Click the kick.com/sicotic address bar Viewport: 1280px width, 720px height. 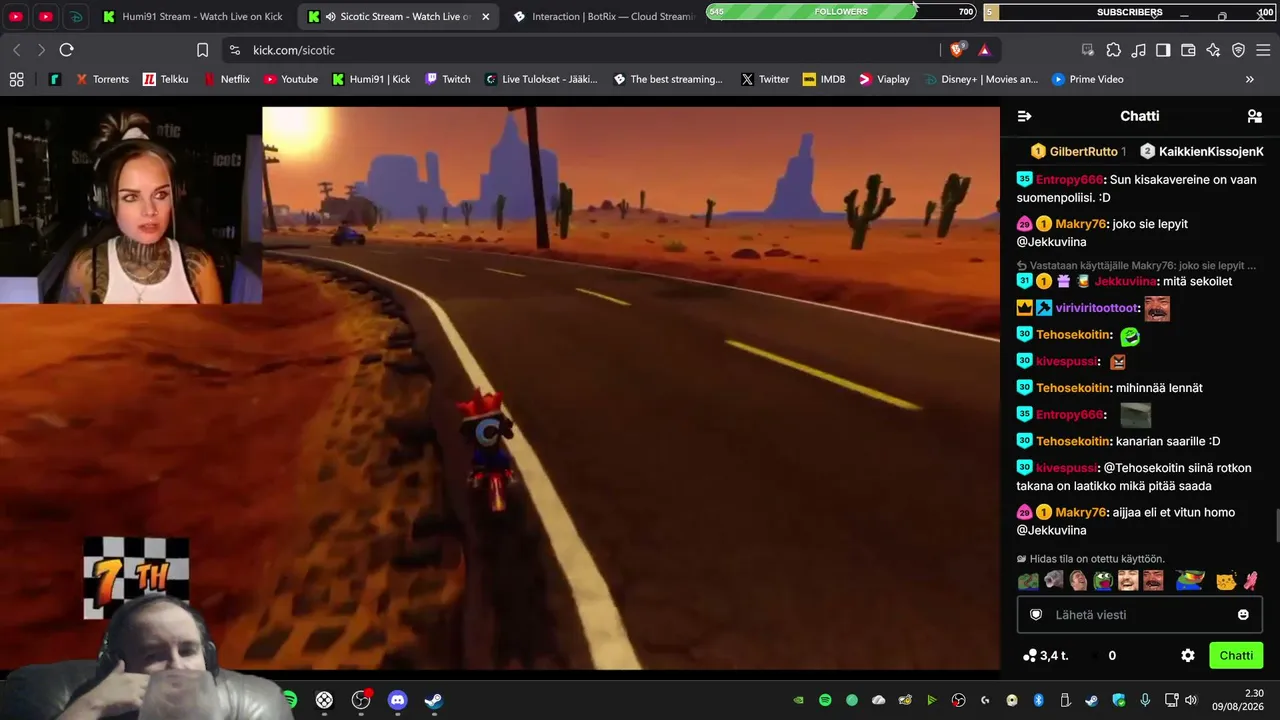(x=580, y=50)
